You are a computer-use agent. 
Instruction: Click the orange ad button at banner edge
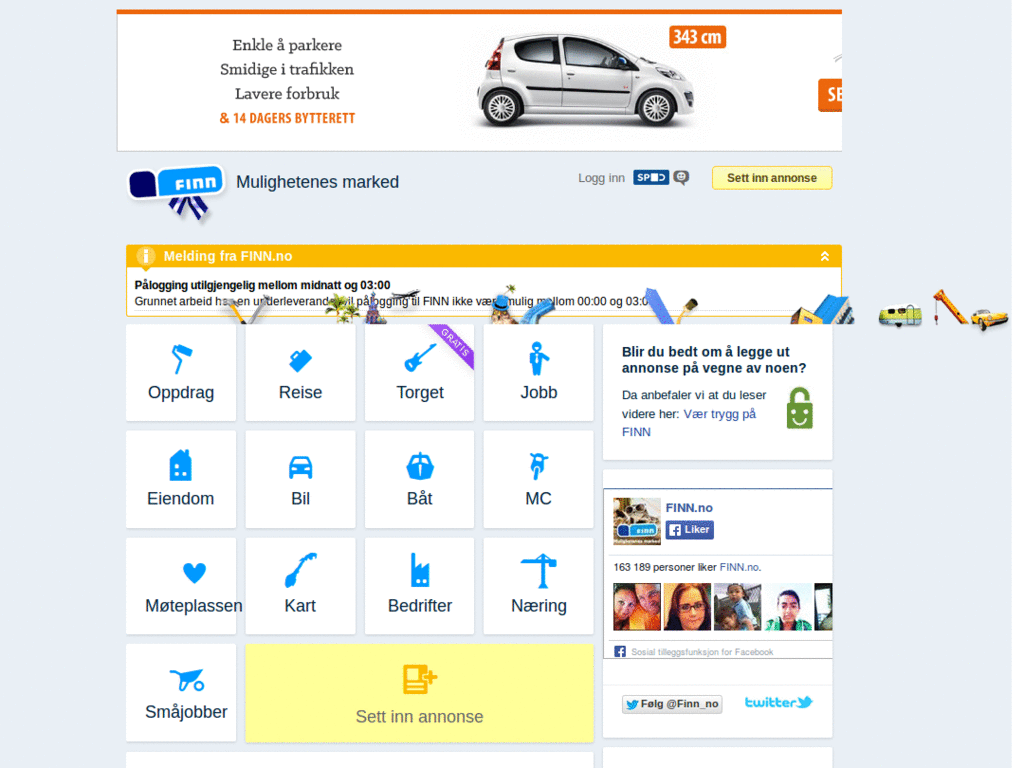(830, 95)
